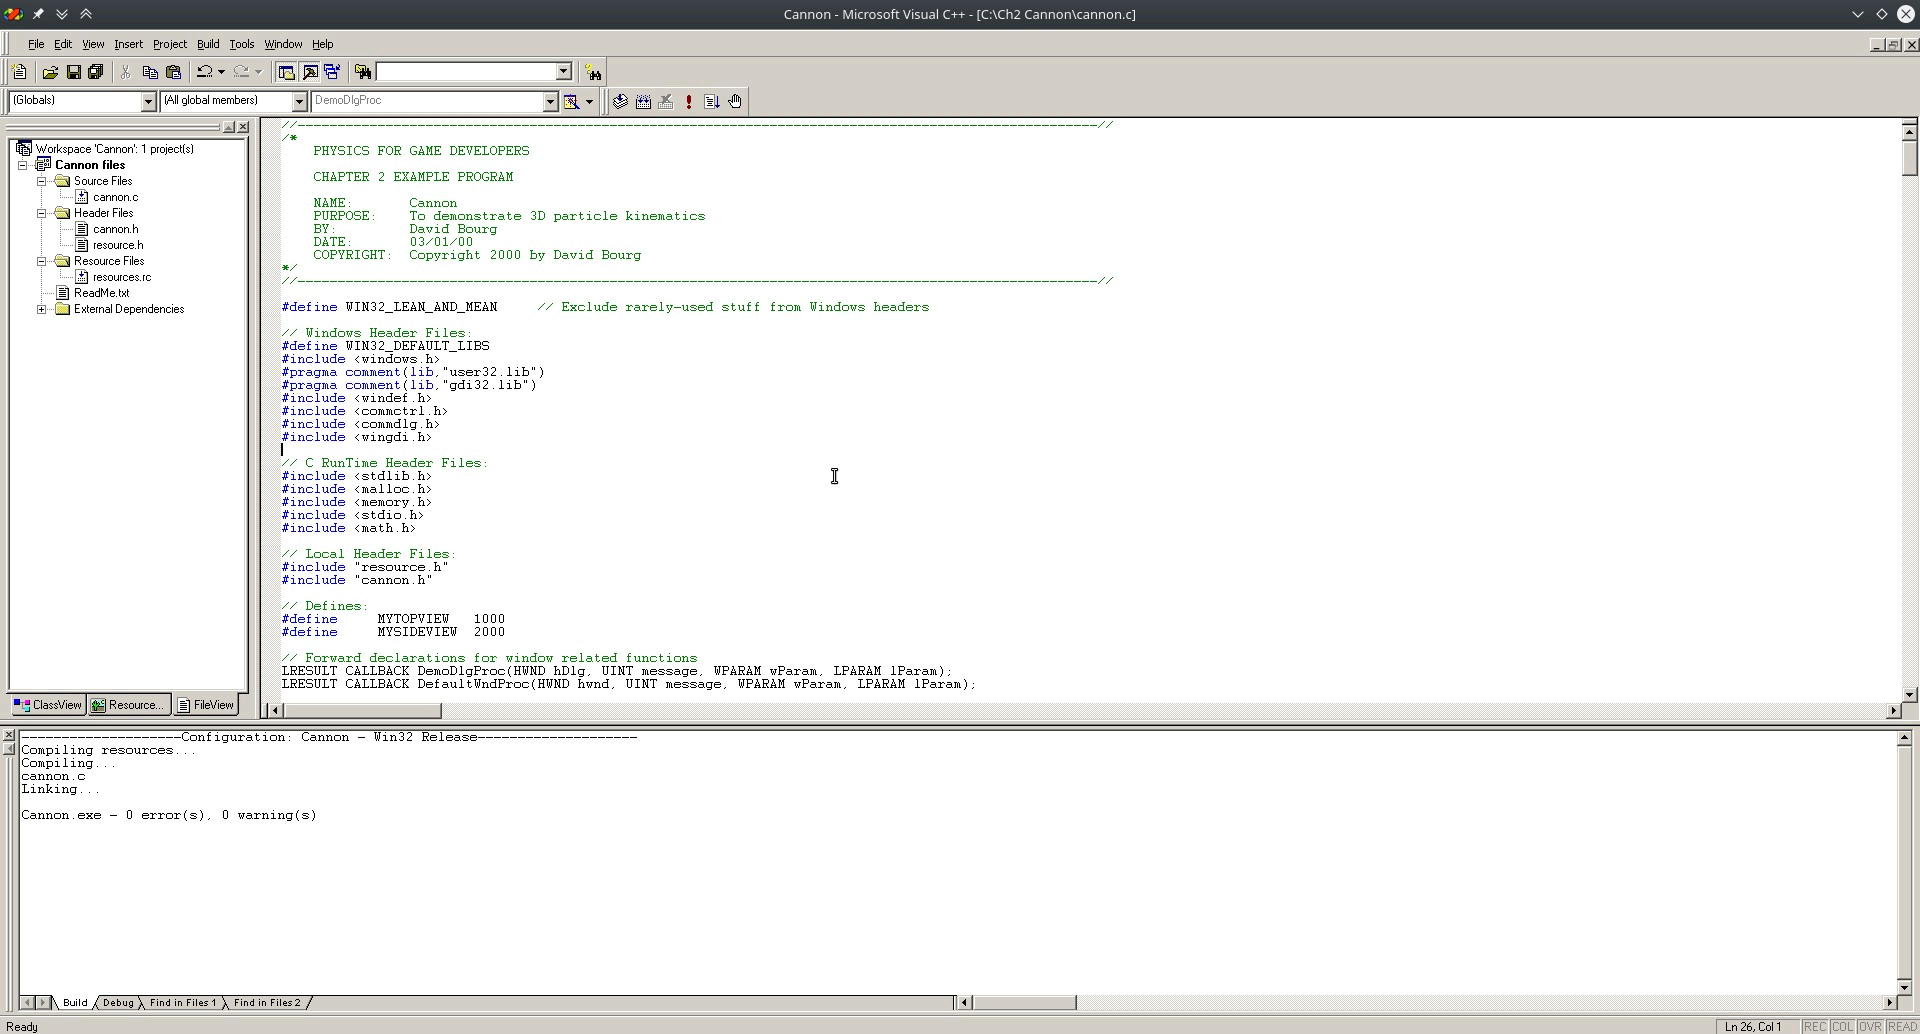The width and height of the screenshot is (1920, 1034).
Task: Switch to Find in Files 2 tab
Action: click(267, 1003)
